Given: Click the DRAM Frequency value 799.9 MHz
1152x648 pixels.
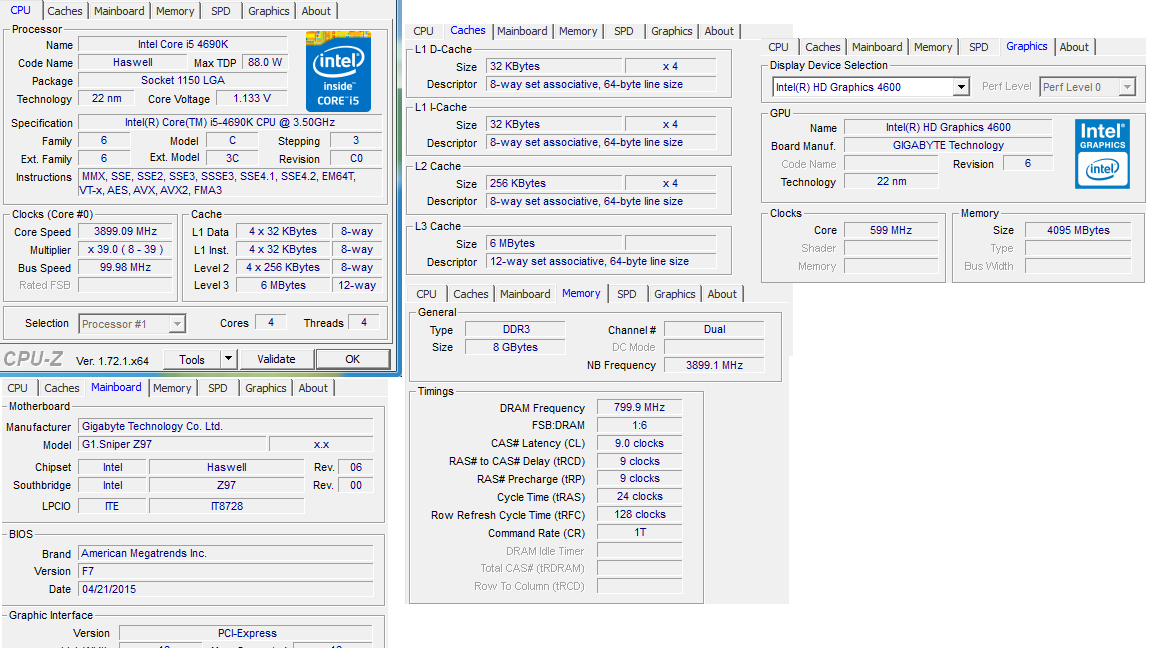Looking at the screenshot, I should coord(639,407).
